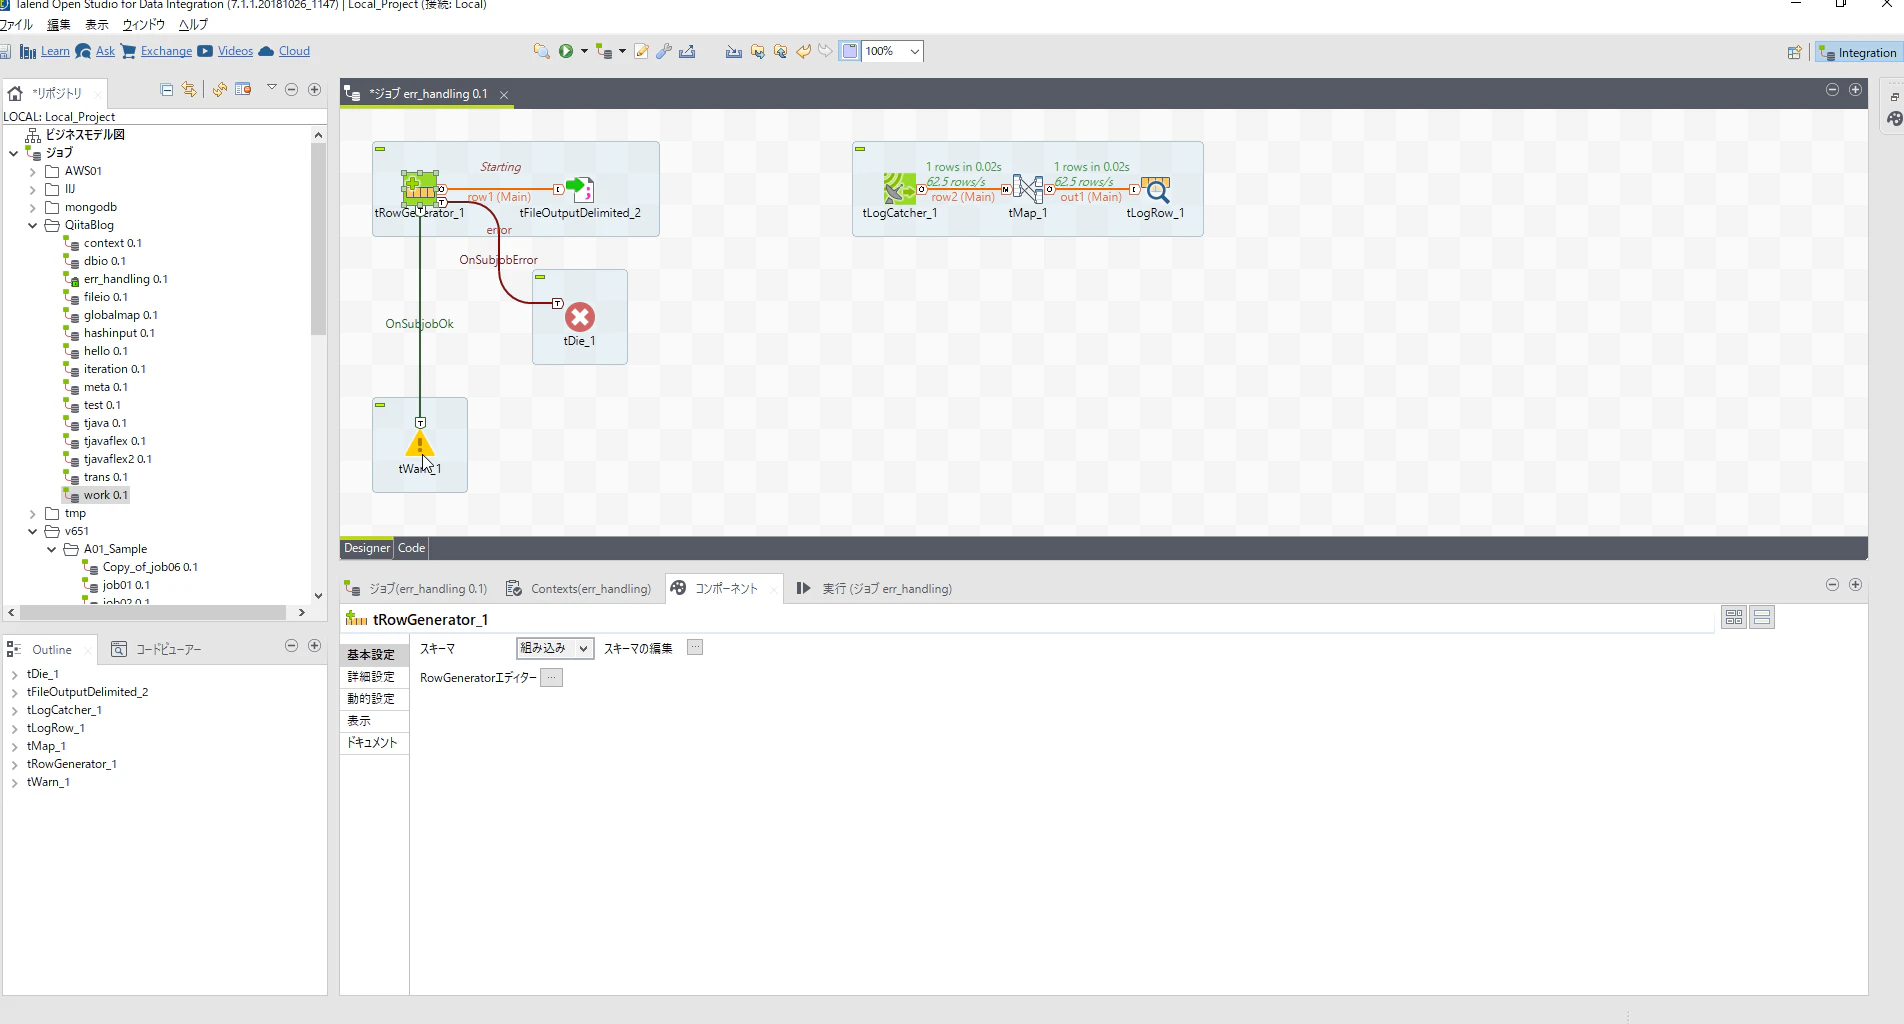Click the repository horizontal scrollbar
1904x1024 pixels.
click(154, 612)
